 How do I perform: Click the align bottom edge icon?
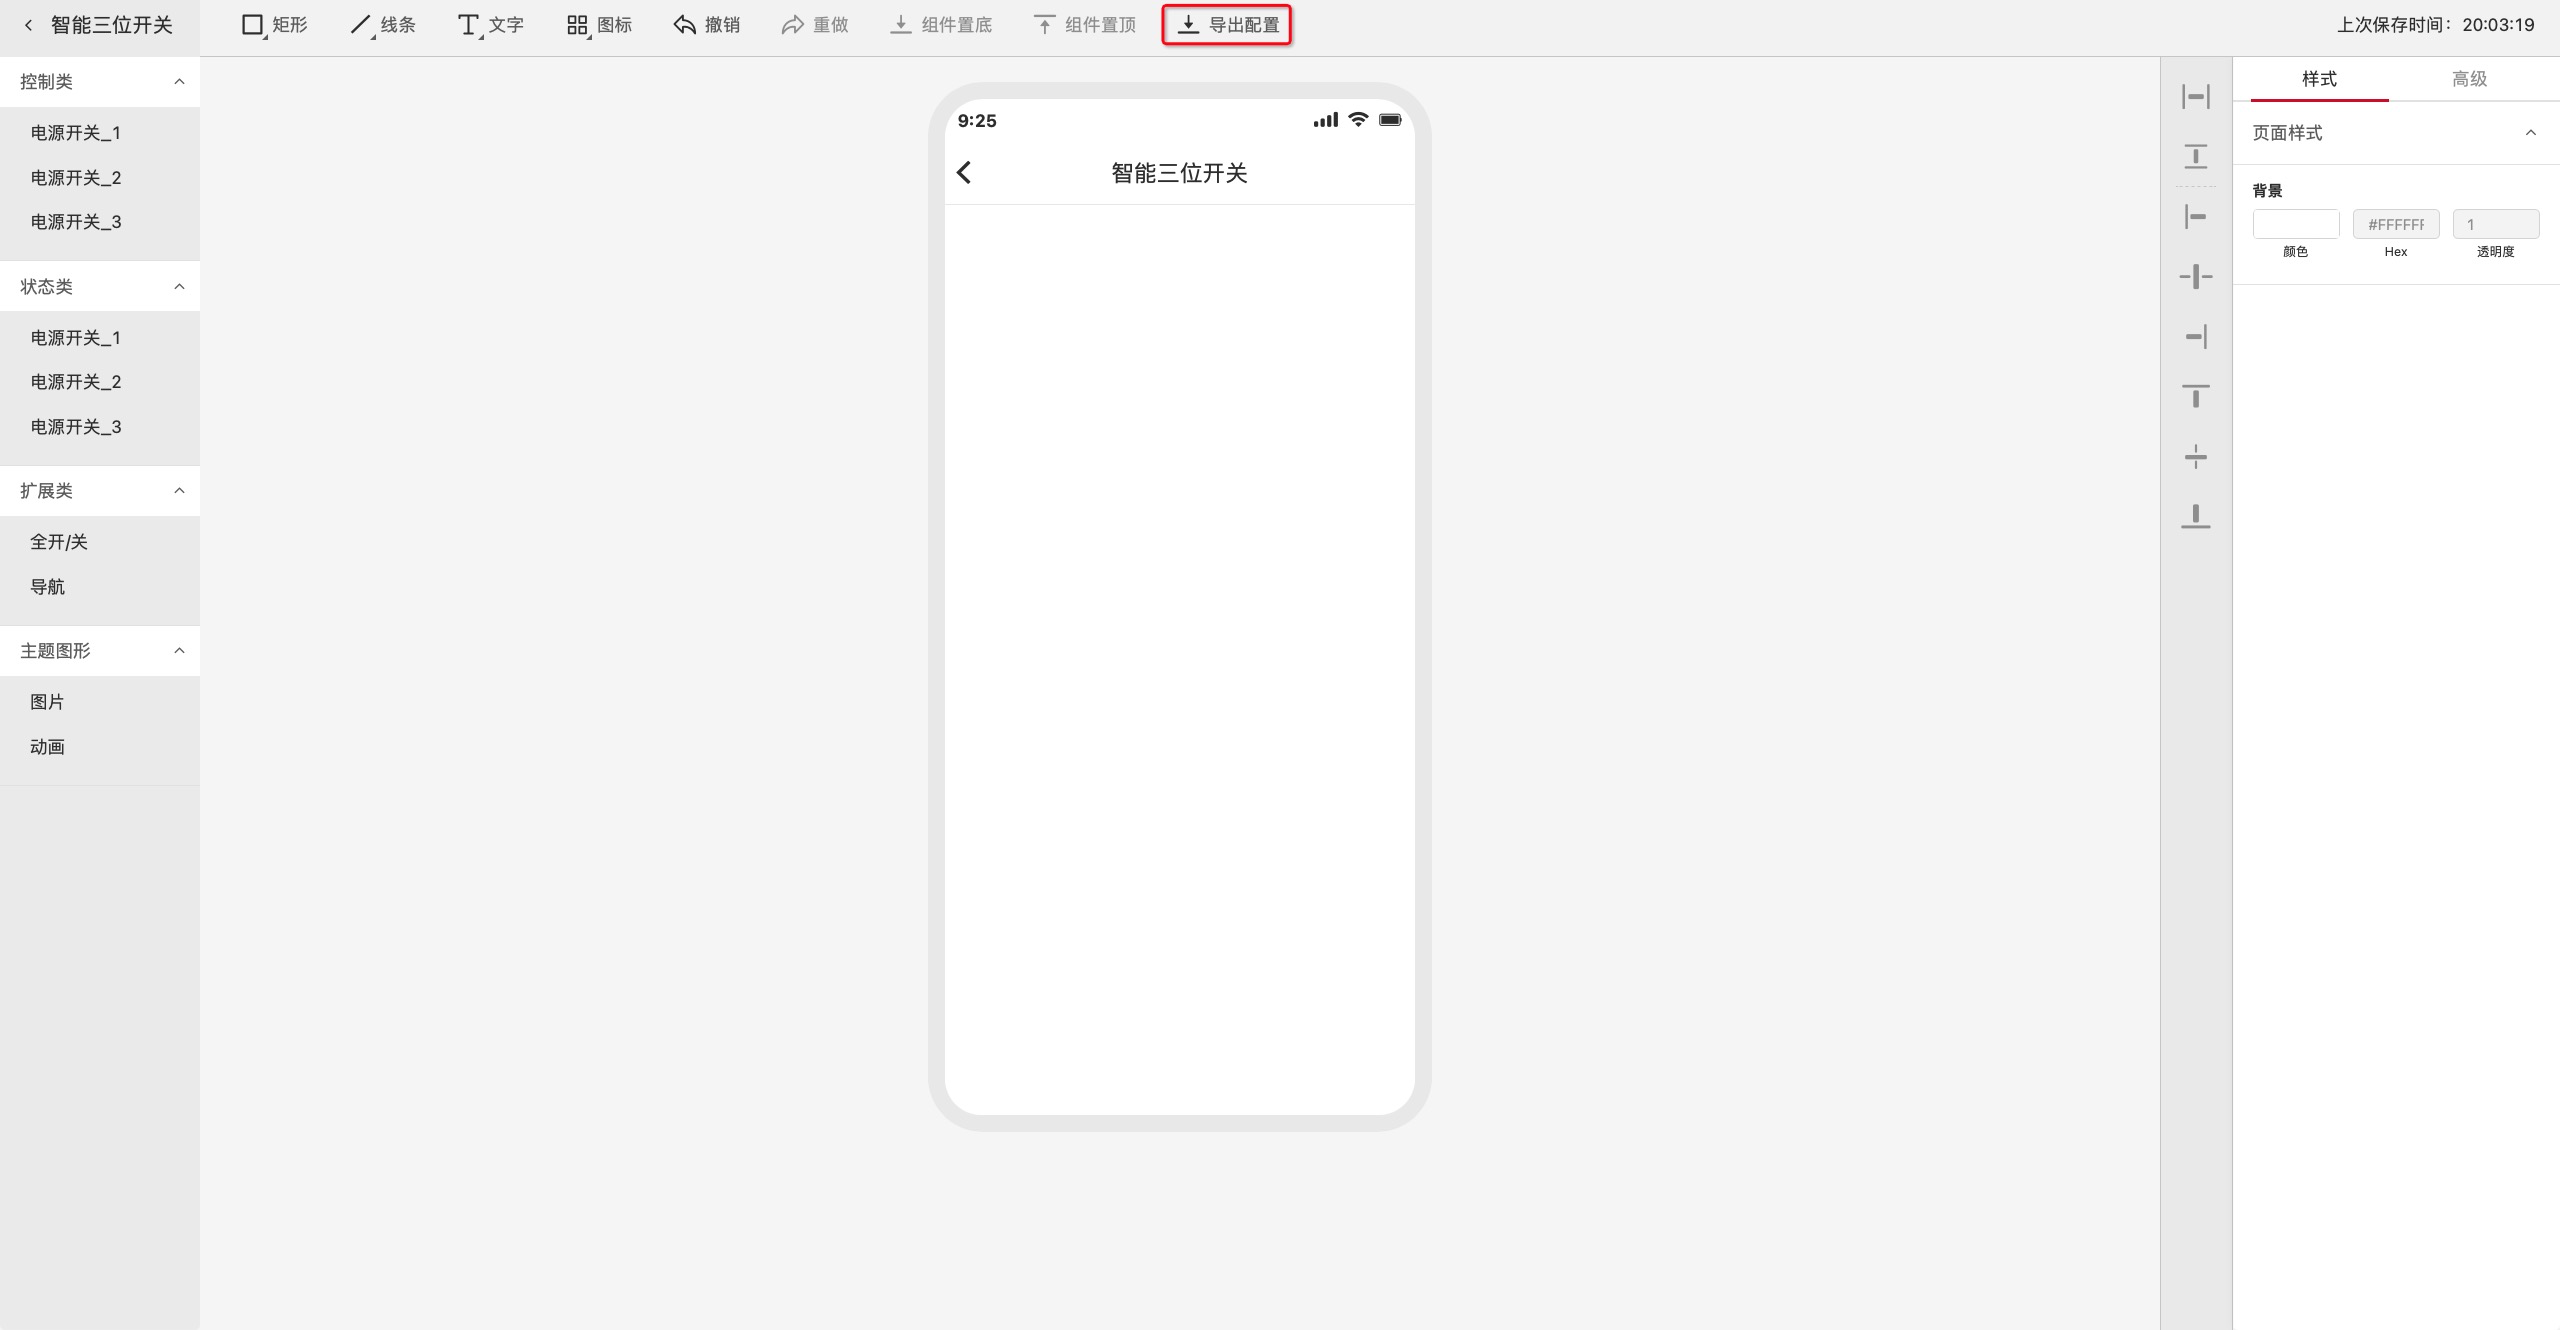tap(2195, 517)
